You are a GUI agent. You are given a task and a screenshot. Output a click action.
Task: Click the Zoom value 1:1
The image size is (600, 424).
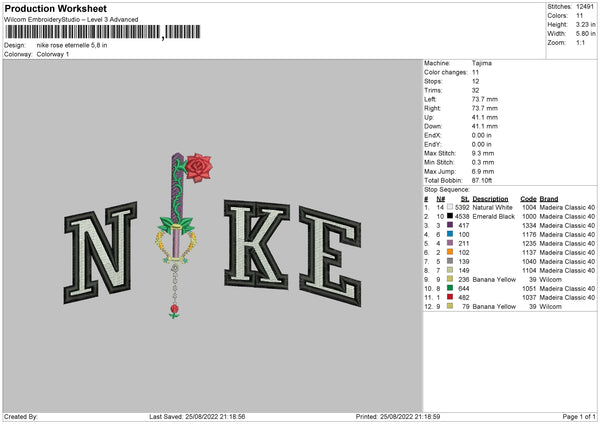pyautogui.click(x=580, y=42)
